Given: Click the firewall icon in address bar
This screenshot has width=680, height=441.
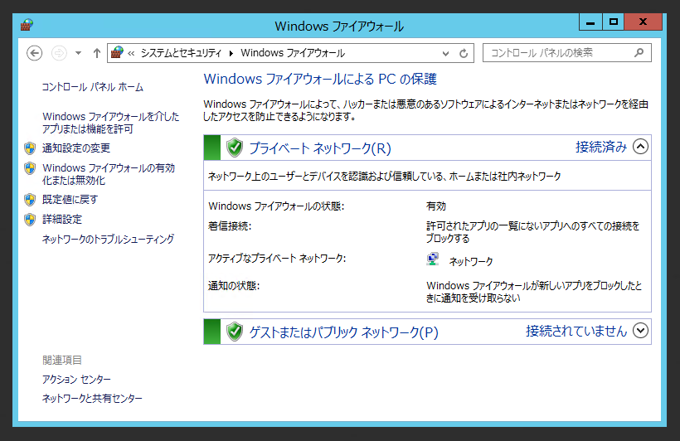Looking at the screenshot, I should (x=117, y=53).
